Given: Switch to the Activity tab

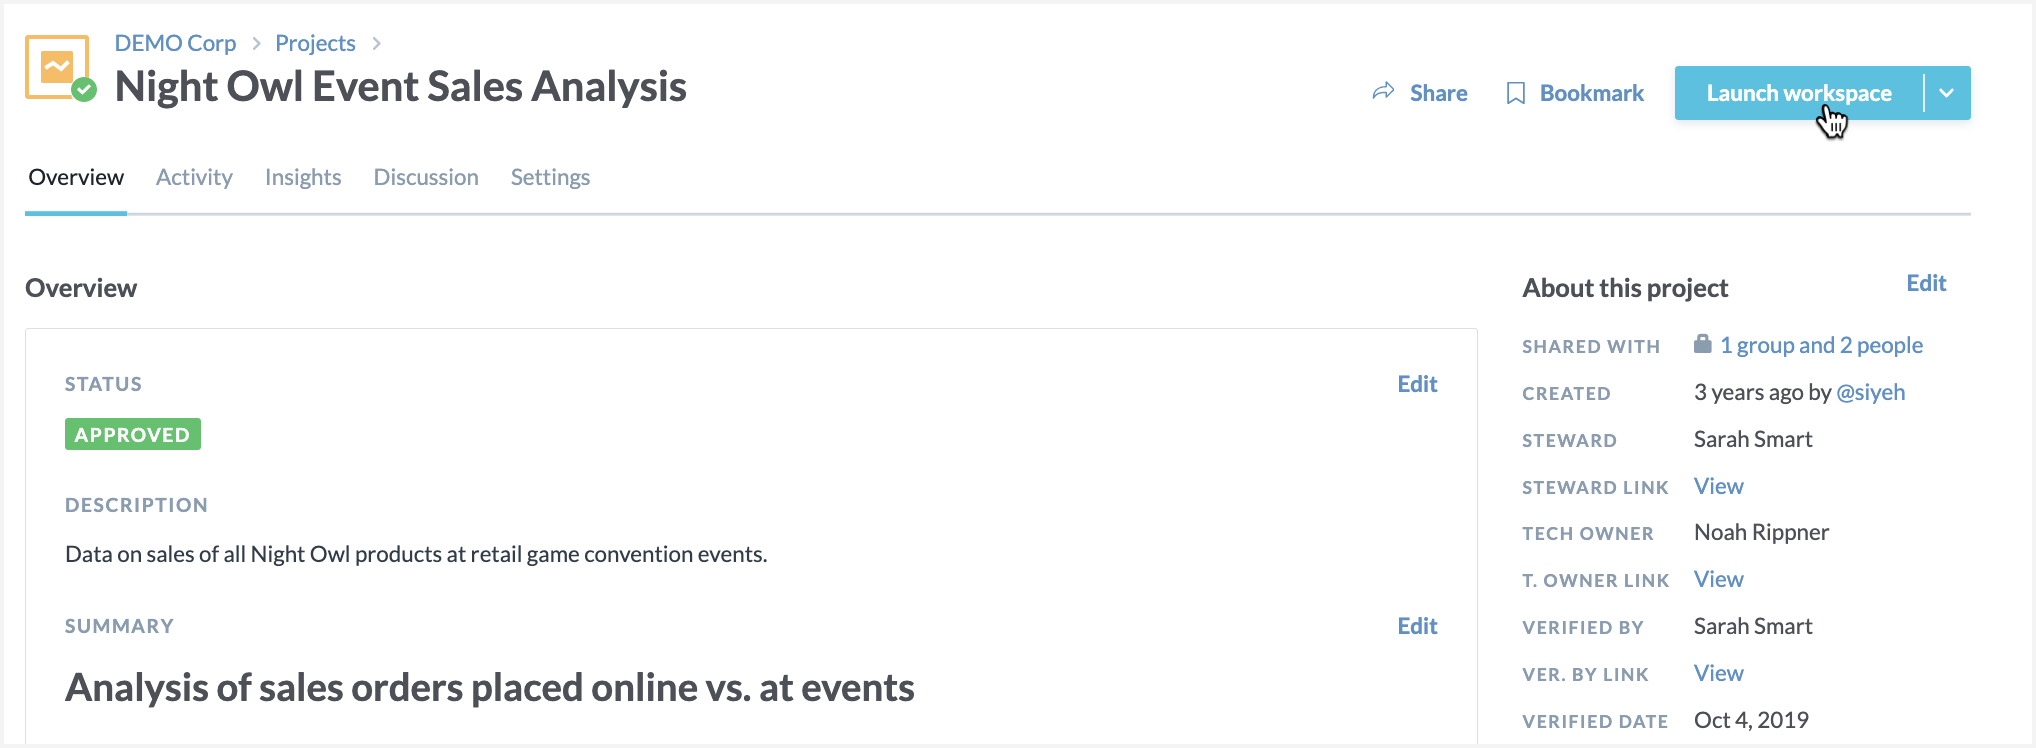Looking at the screenshot, I should click(194, 177).
